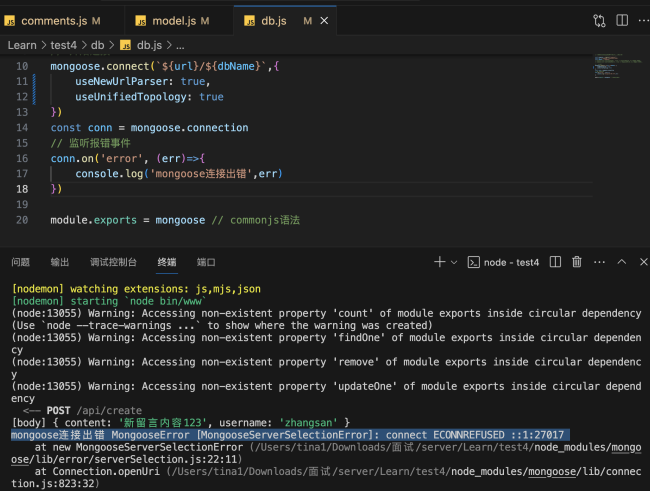Click the db folder breadcrumb
This screenshot has height=491, width=650.
point(97,45)
